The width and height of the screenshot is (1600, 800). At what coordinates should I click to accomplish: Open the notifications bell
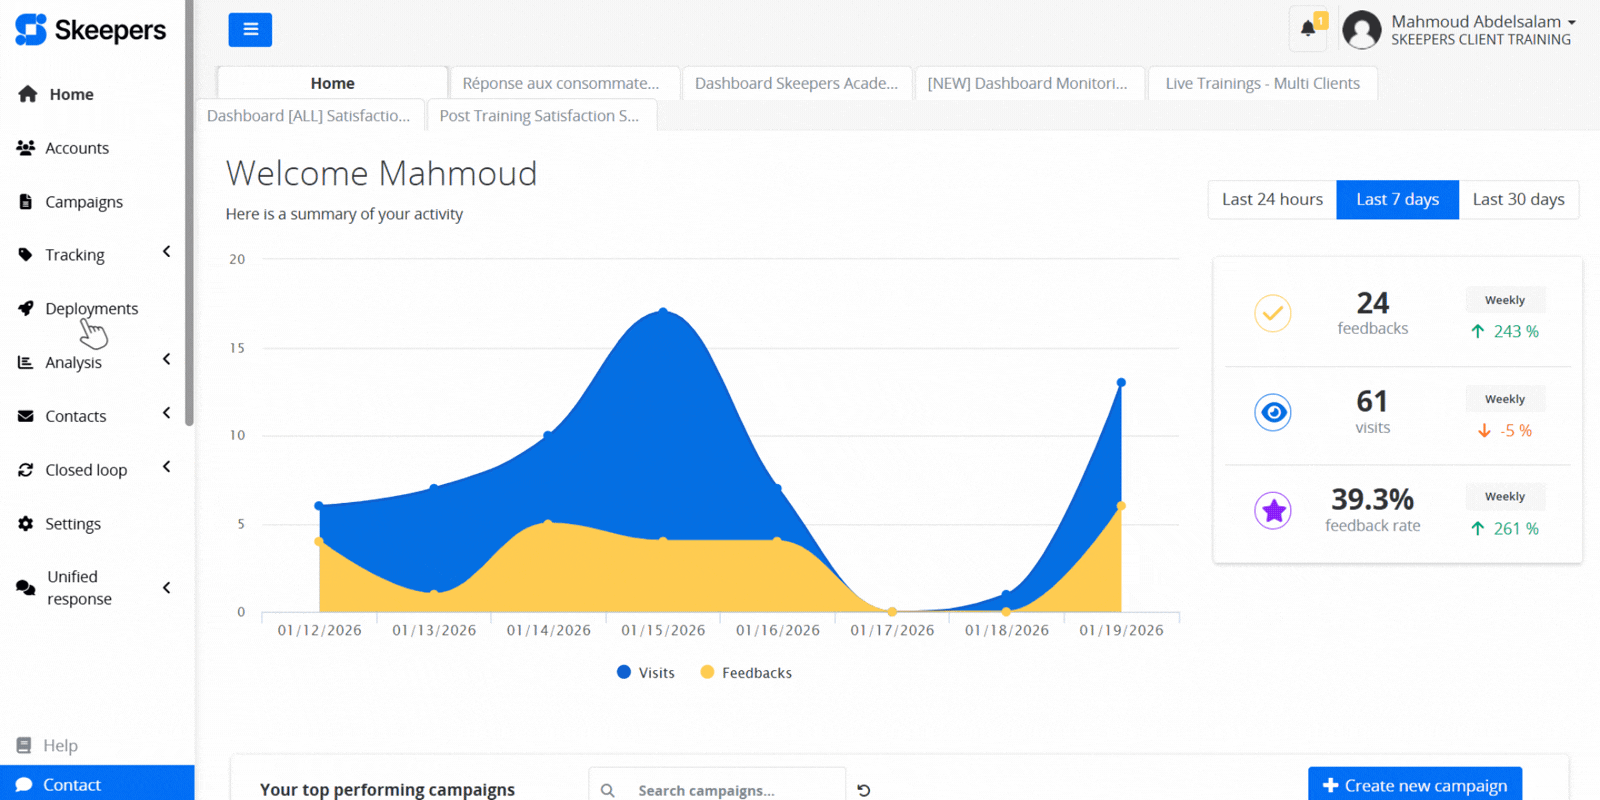pos(1307,29)
